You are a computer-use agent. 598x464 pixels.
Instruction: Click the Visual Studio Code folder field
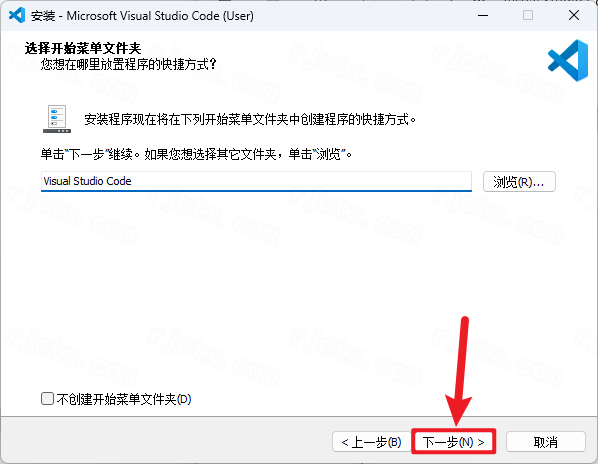tap(256, 181)
